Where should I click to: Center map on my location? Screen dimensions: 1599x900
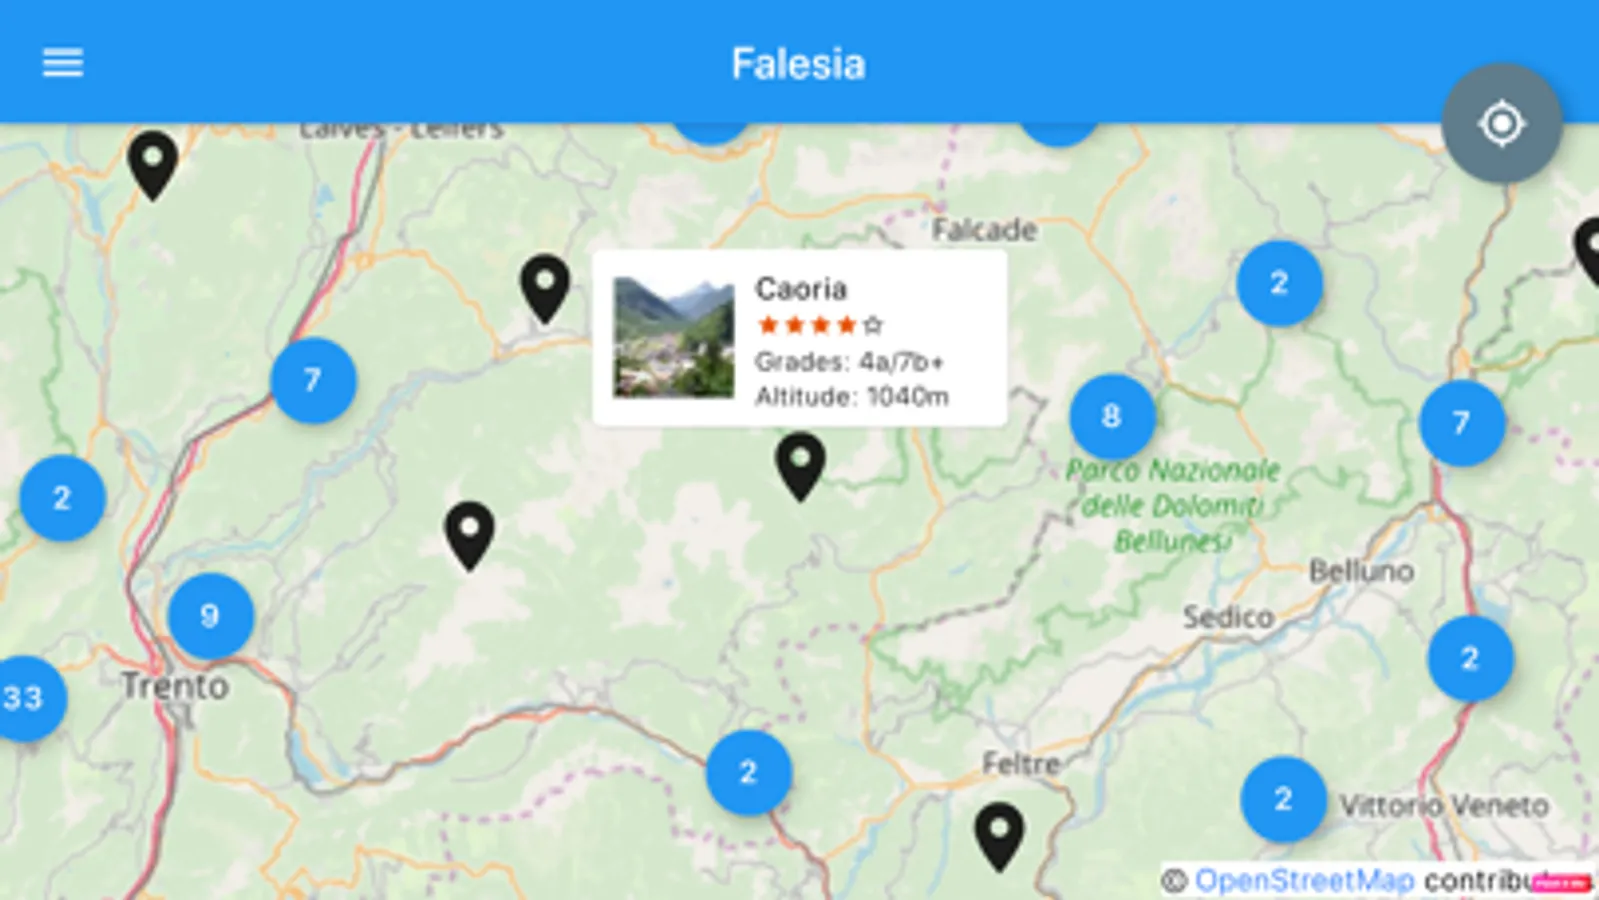pyautogui.click(x=1501, y=124)
